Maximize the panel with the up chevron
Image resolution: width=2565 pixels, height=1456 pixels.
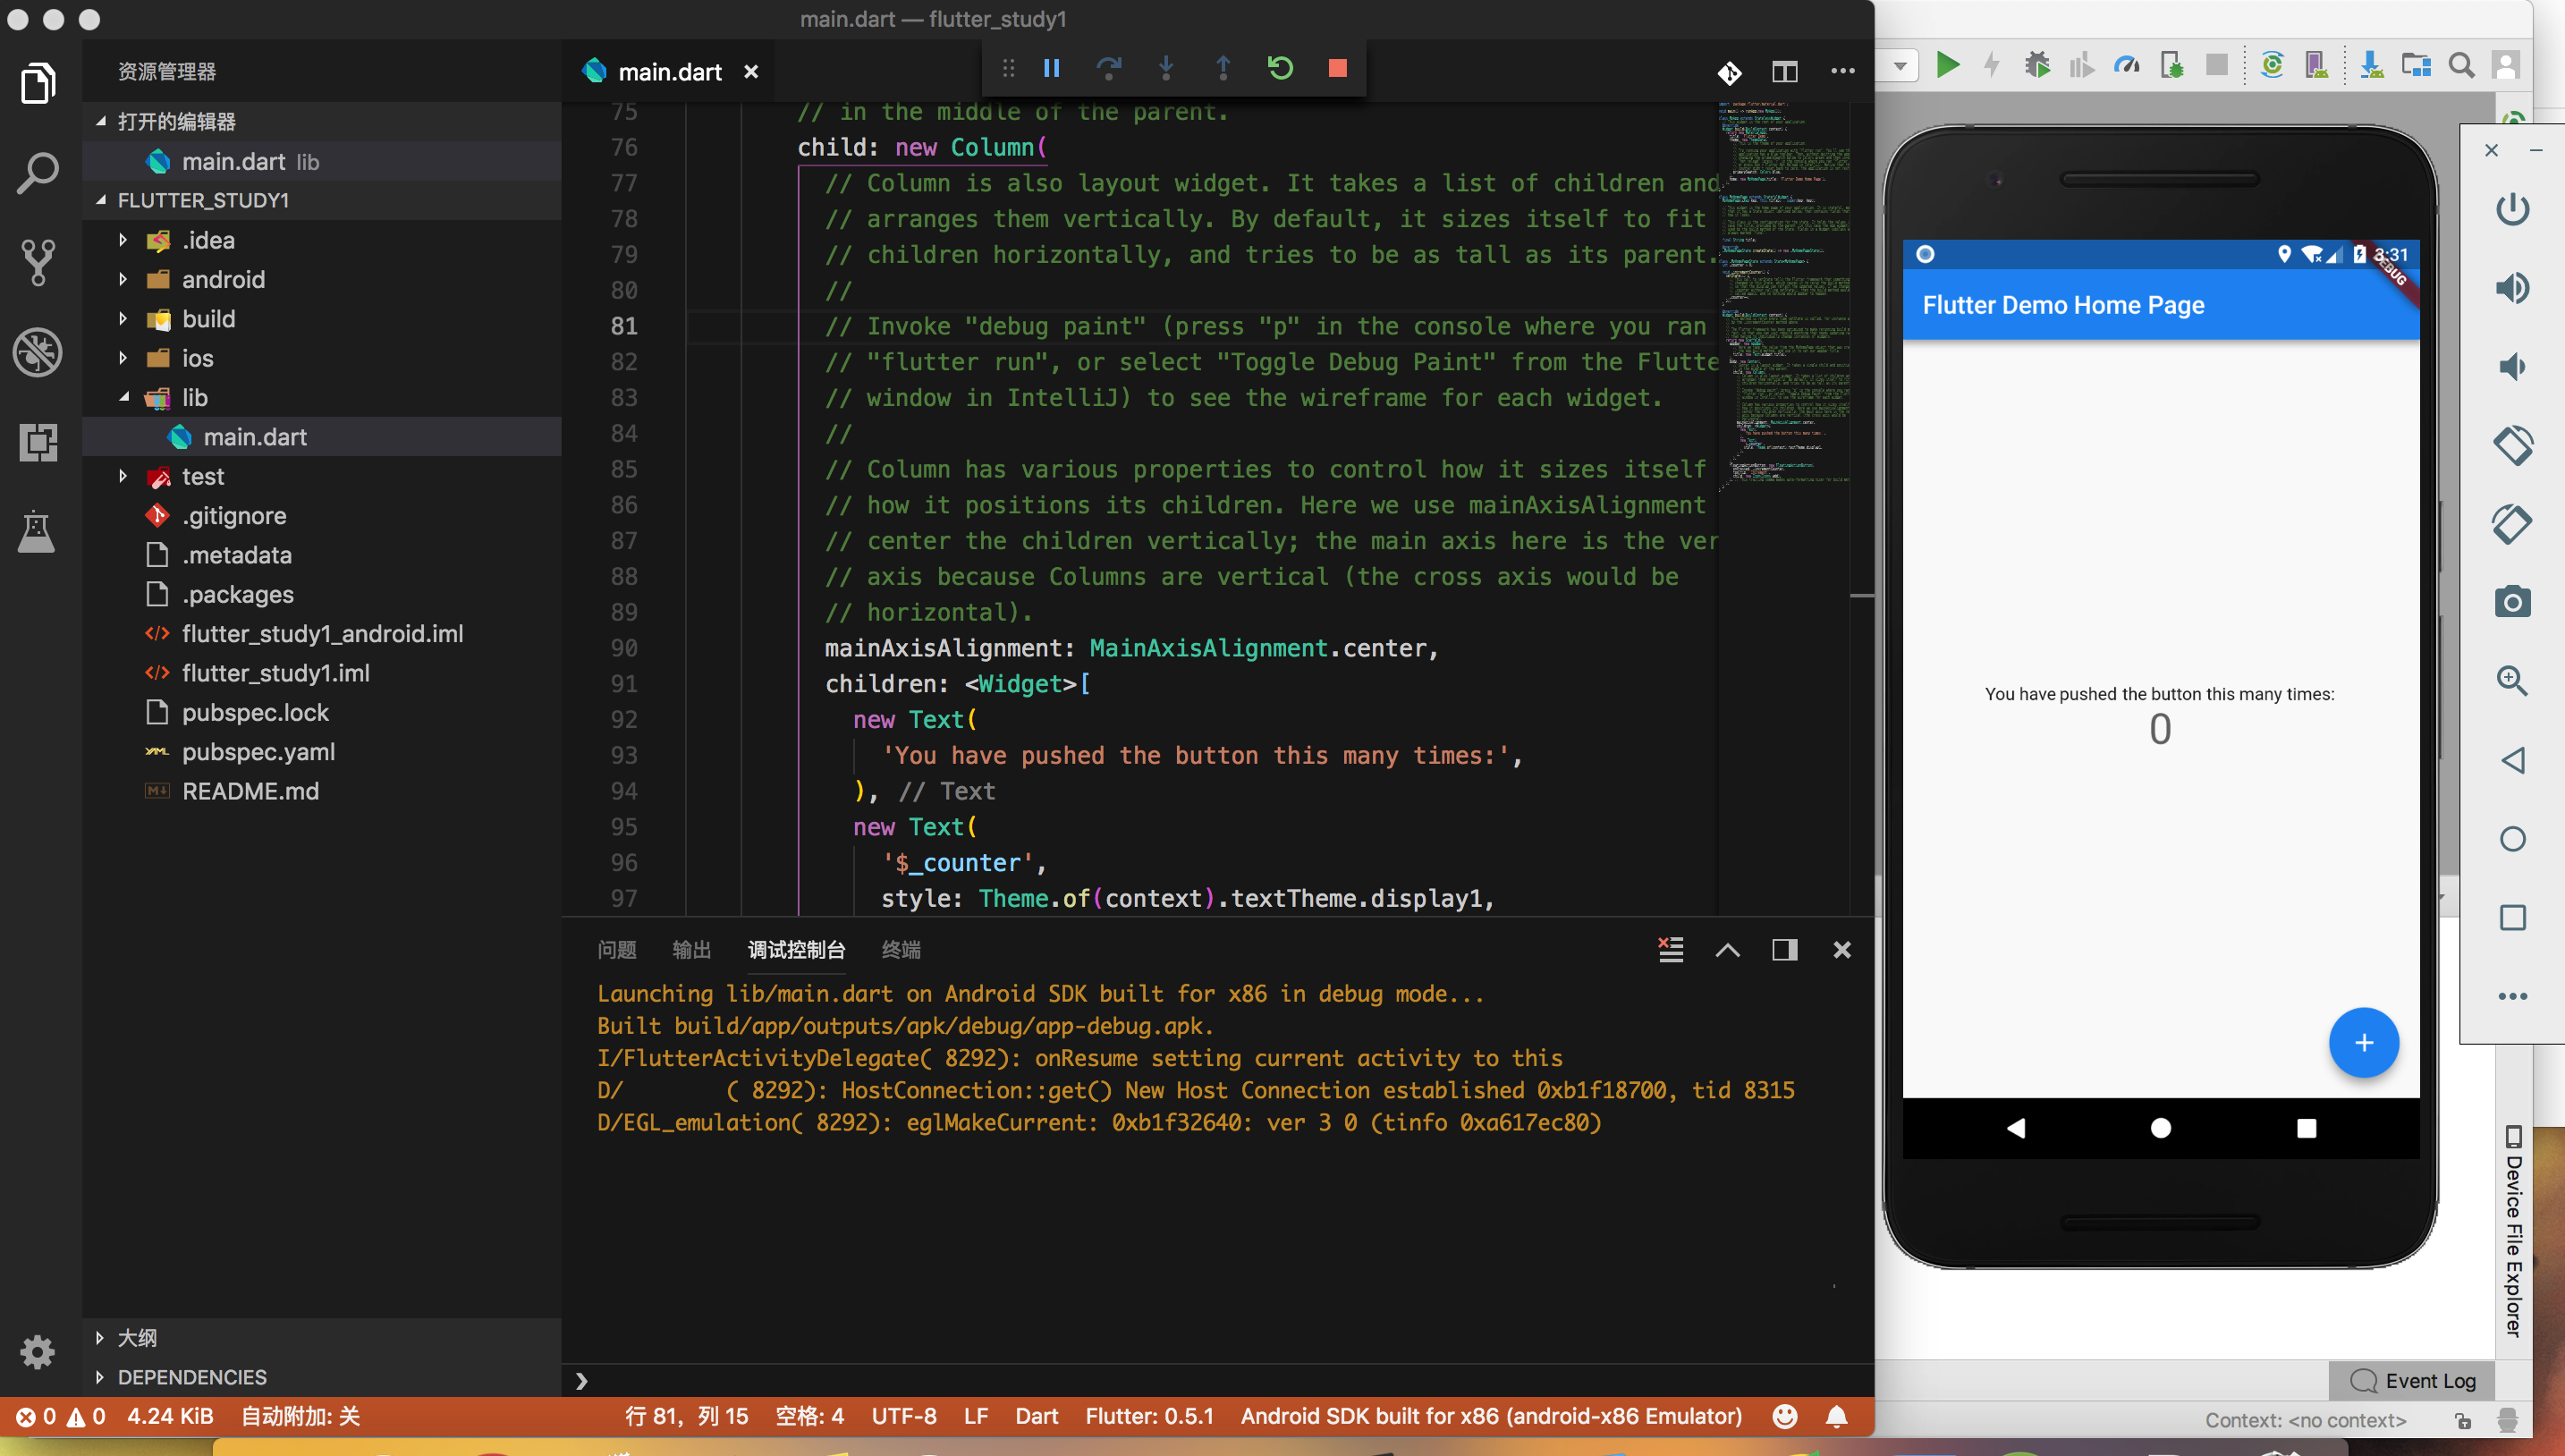click(1728, 950)
